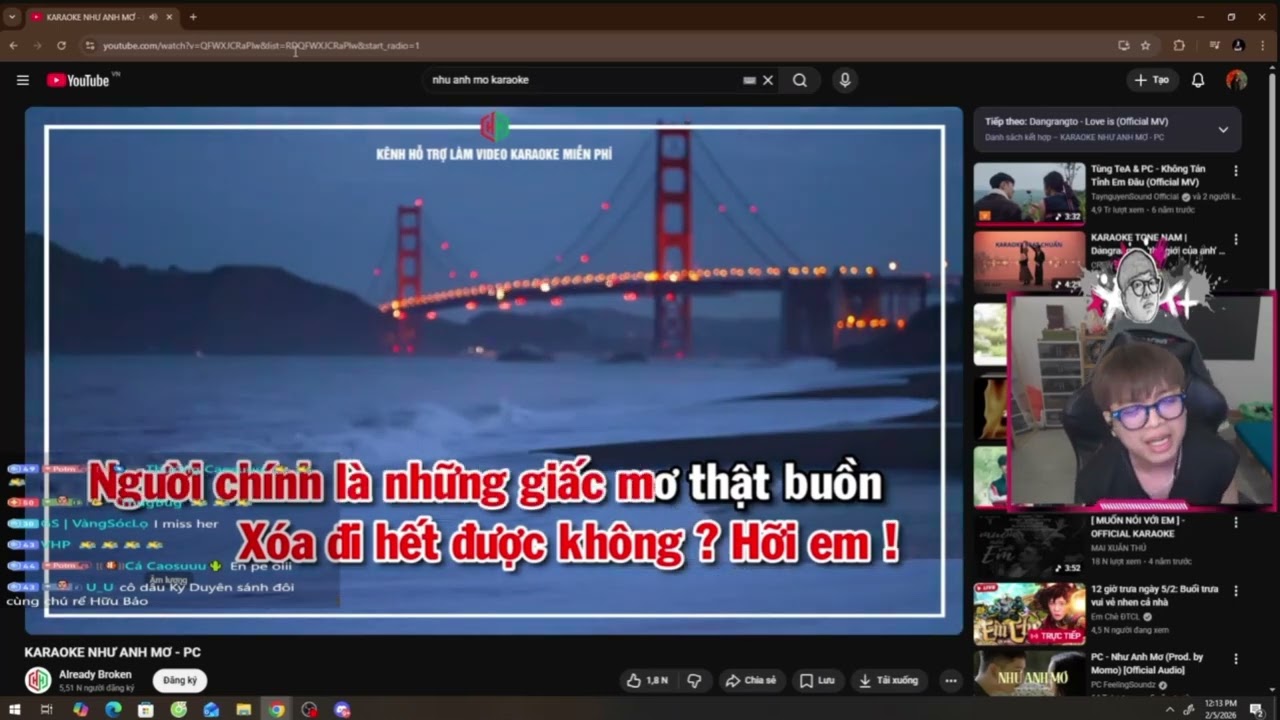Close the KARAOKE NHƯ ANH MƠ tab
The image size is (1280, 720).
169,17
